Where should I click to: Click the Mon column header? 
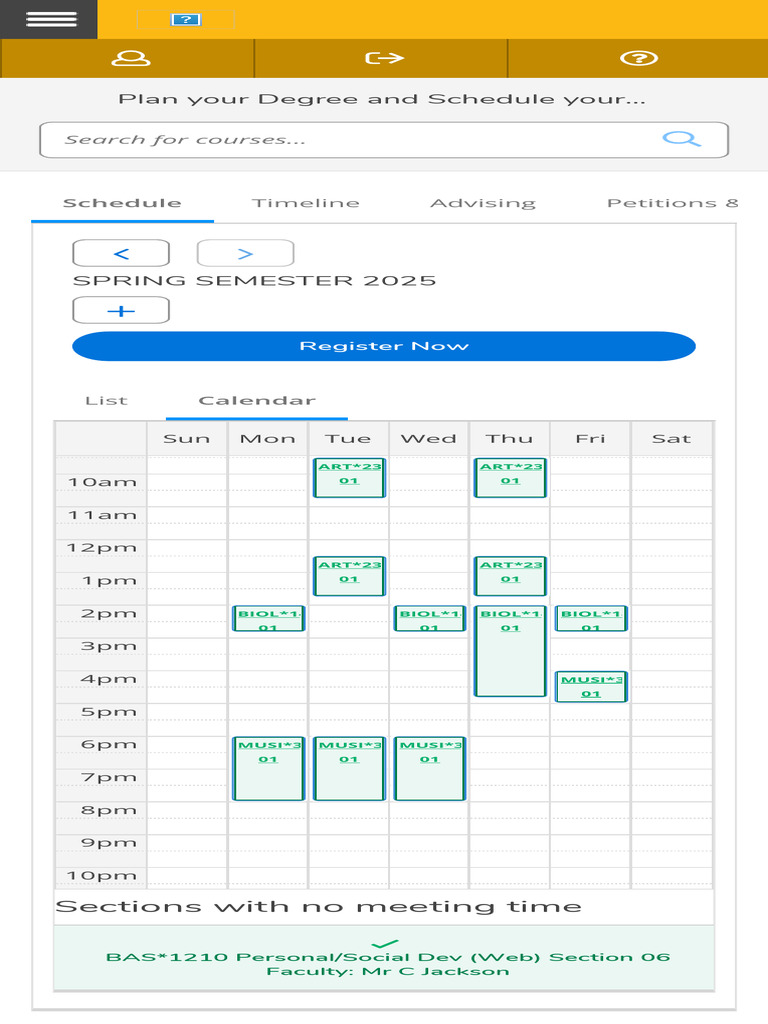[268, 439]
